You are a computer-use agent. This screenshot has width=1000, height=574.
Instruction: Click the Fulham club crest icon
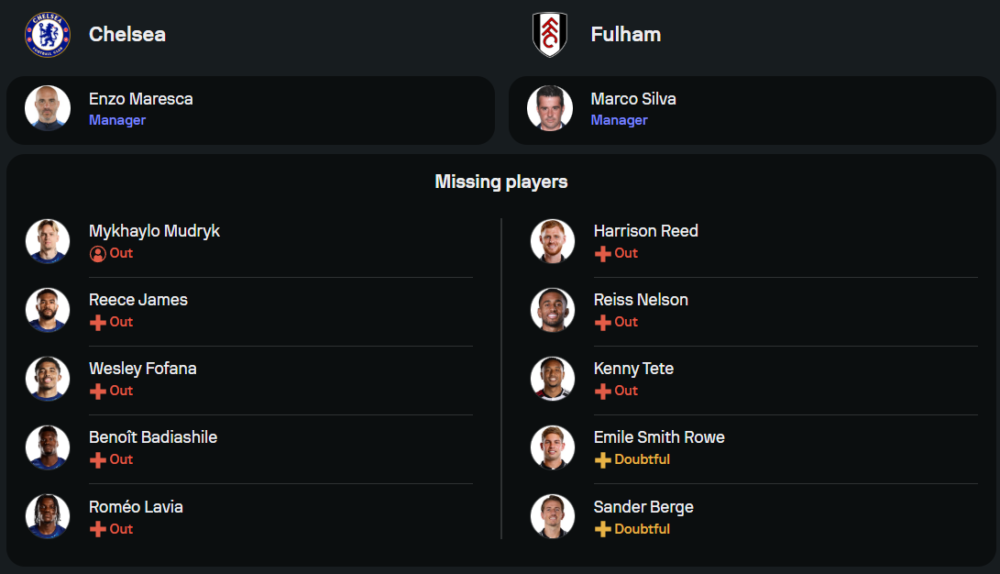coord(550,34)
